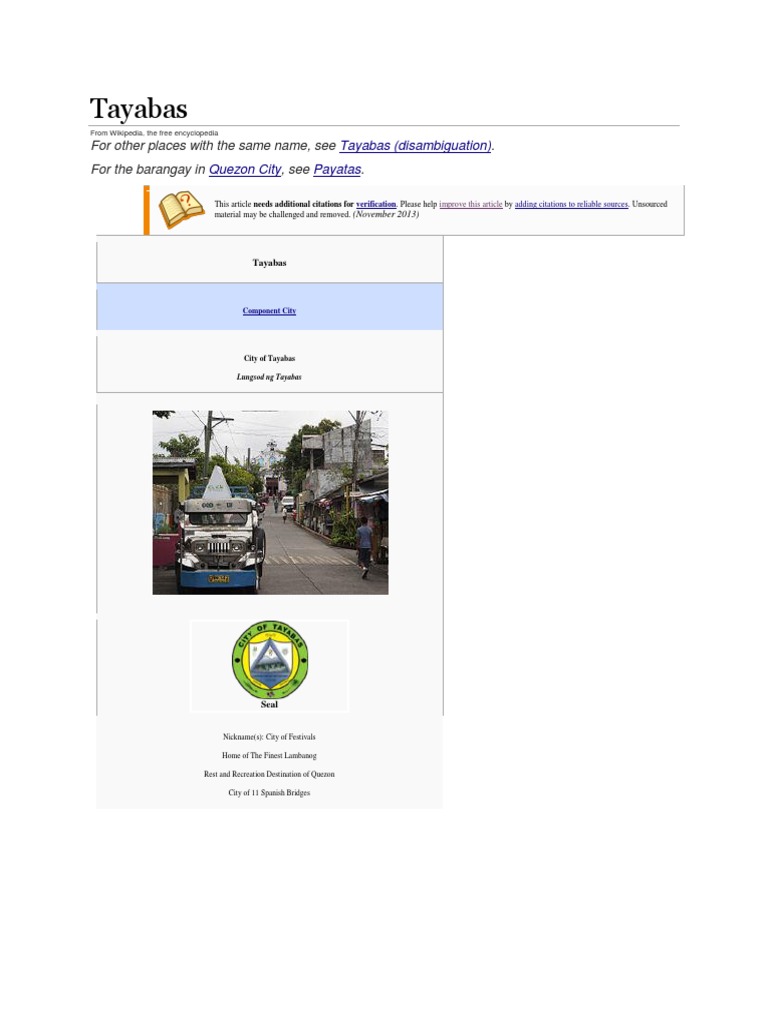Click the 'Seal' caption
The width and height of the screenshot is (768, 1024).
click(269, 704)
